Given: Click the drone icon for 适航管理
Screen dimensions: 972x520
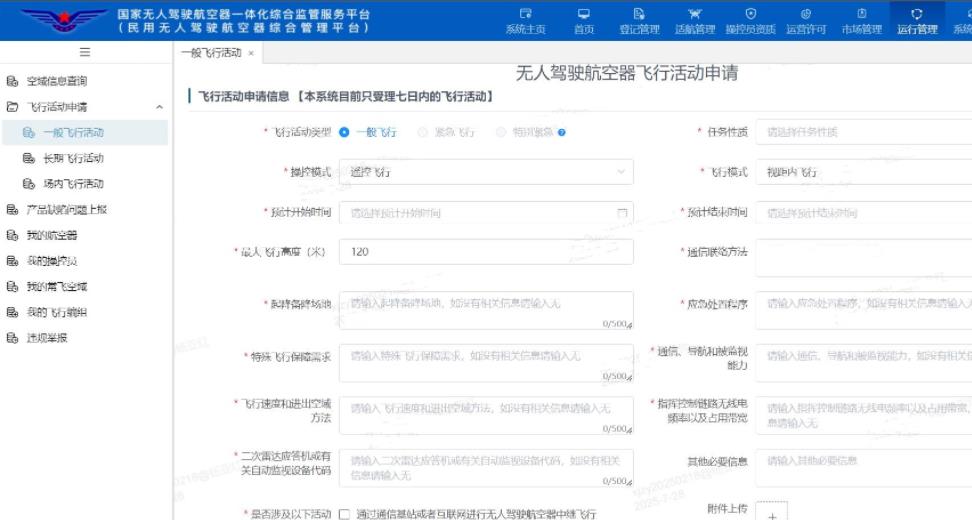Looking at the screenshot, I should click(695, 13).
